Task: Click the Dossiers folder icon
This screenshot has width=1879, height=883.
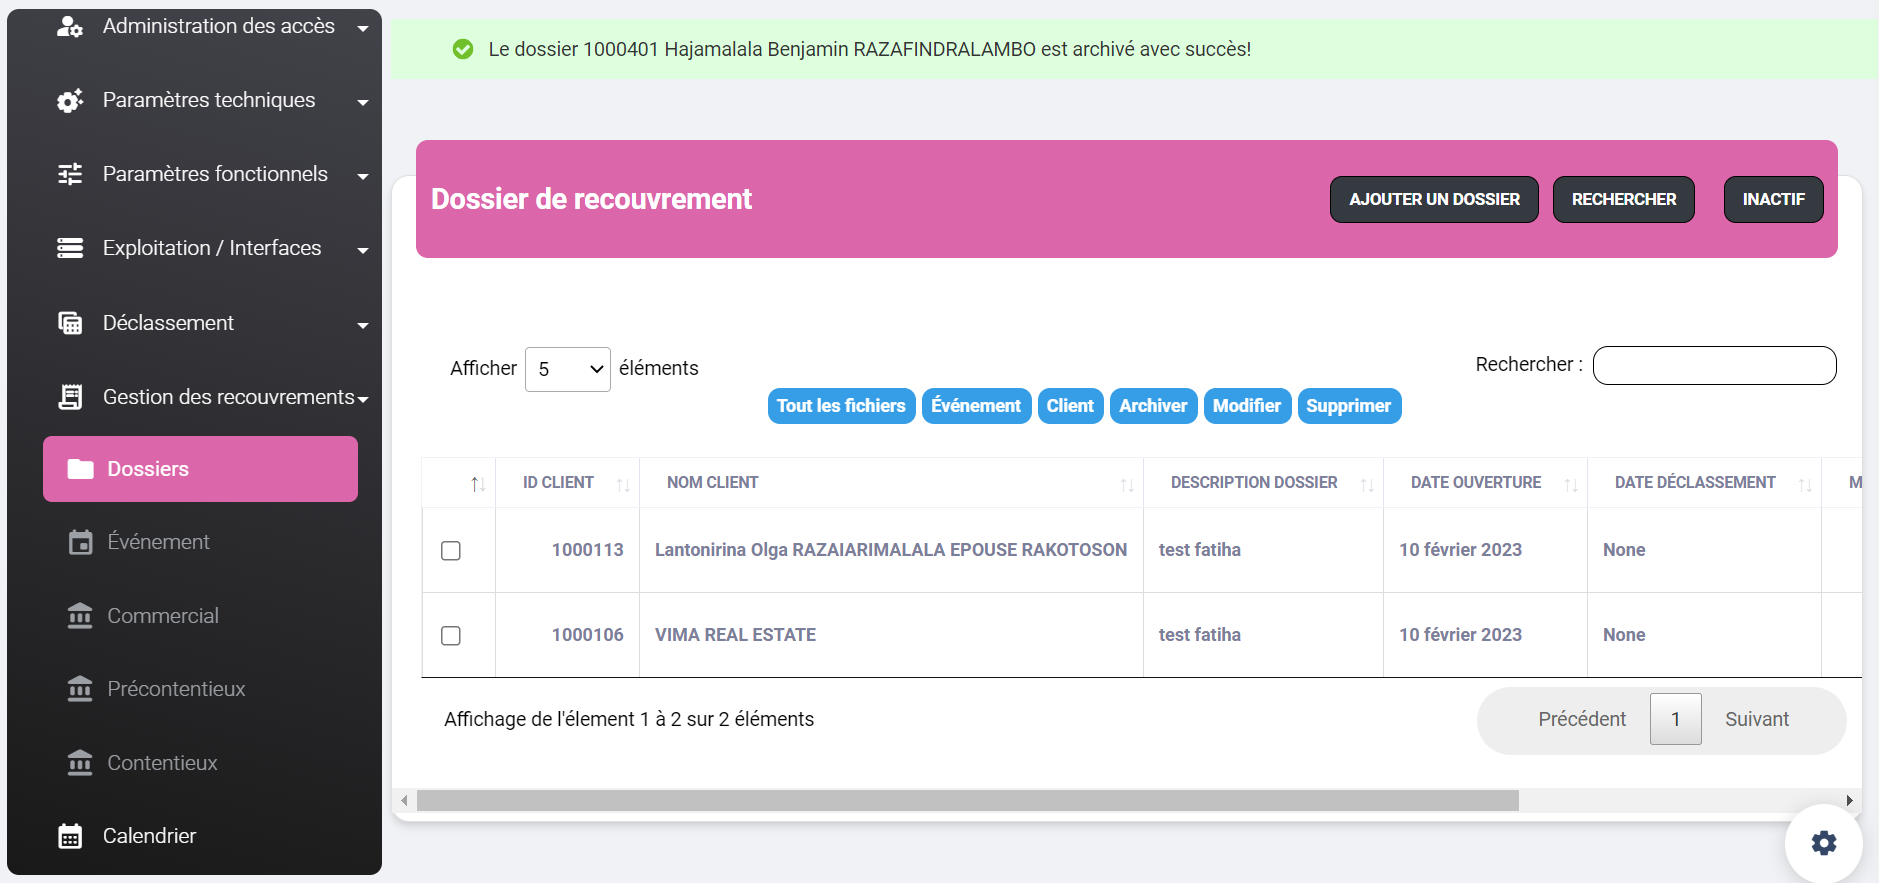Action: point(80,469)
